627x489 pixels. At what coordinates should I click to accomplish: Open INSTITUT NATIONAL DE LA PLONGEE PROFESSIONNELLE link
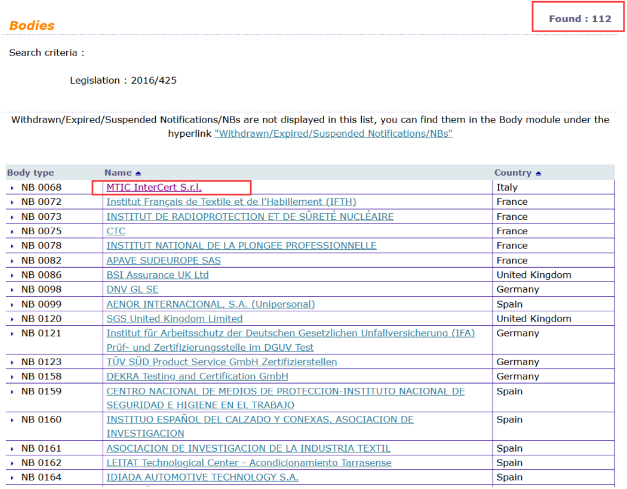click(x=241, y=246)
